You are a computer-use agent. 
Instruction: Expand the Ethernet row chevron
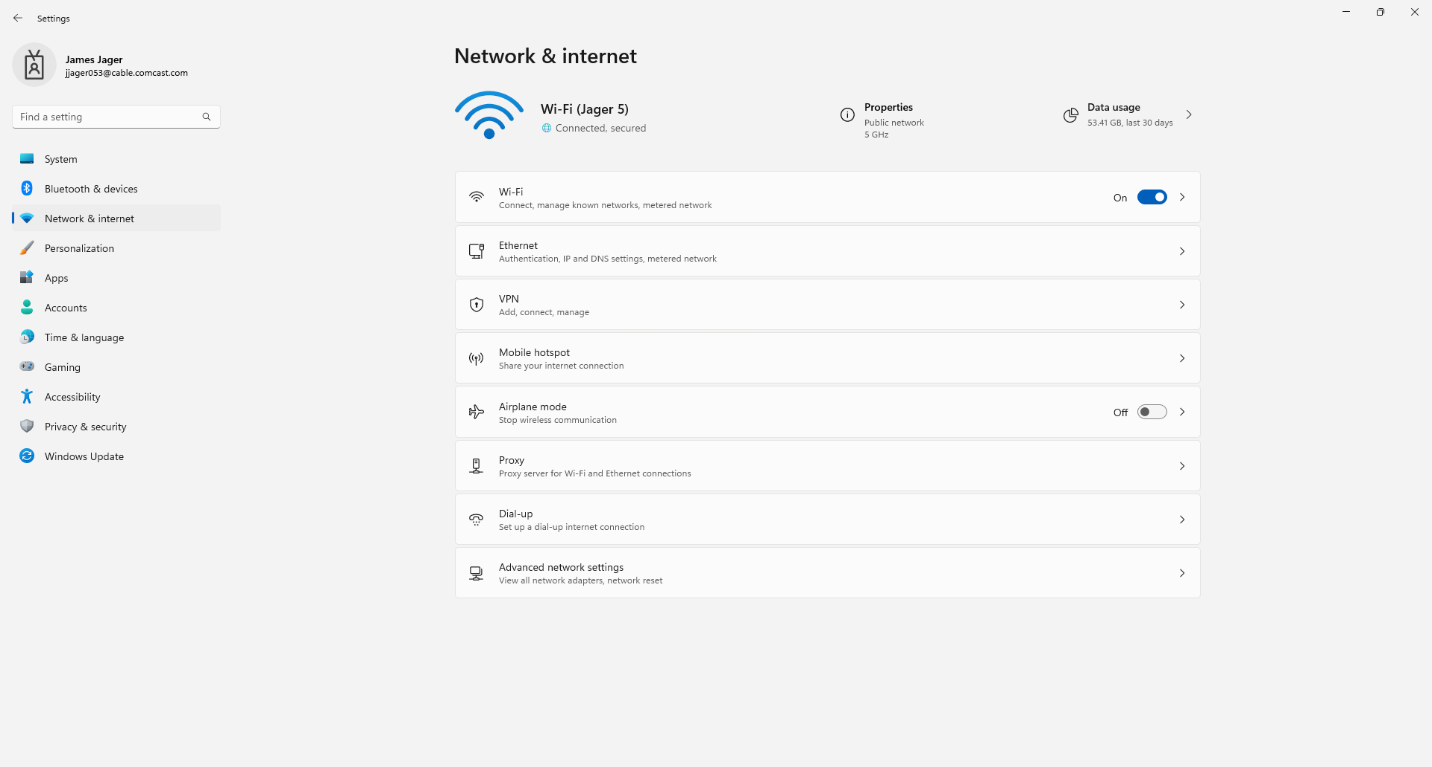[x=1182, y=251]
